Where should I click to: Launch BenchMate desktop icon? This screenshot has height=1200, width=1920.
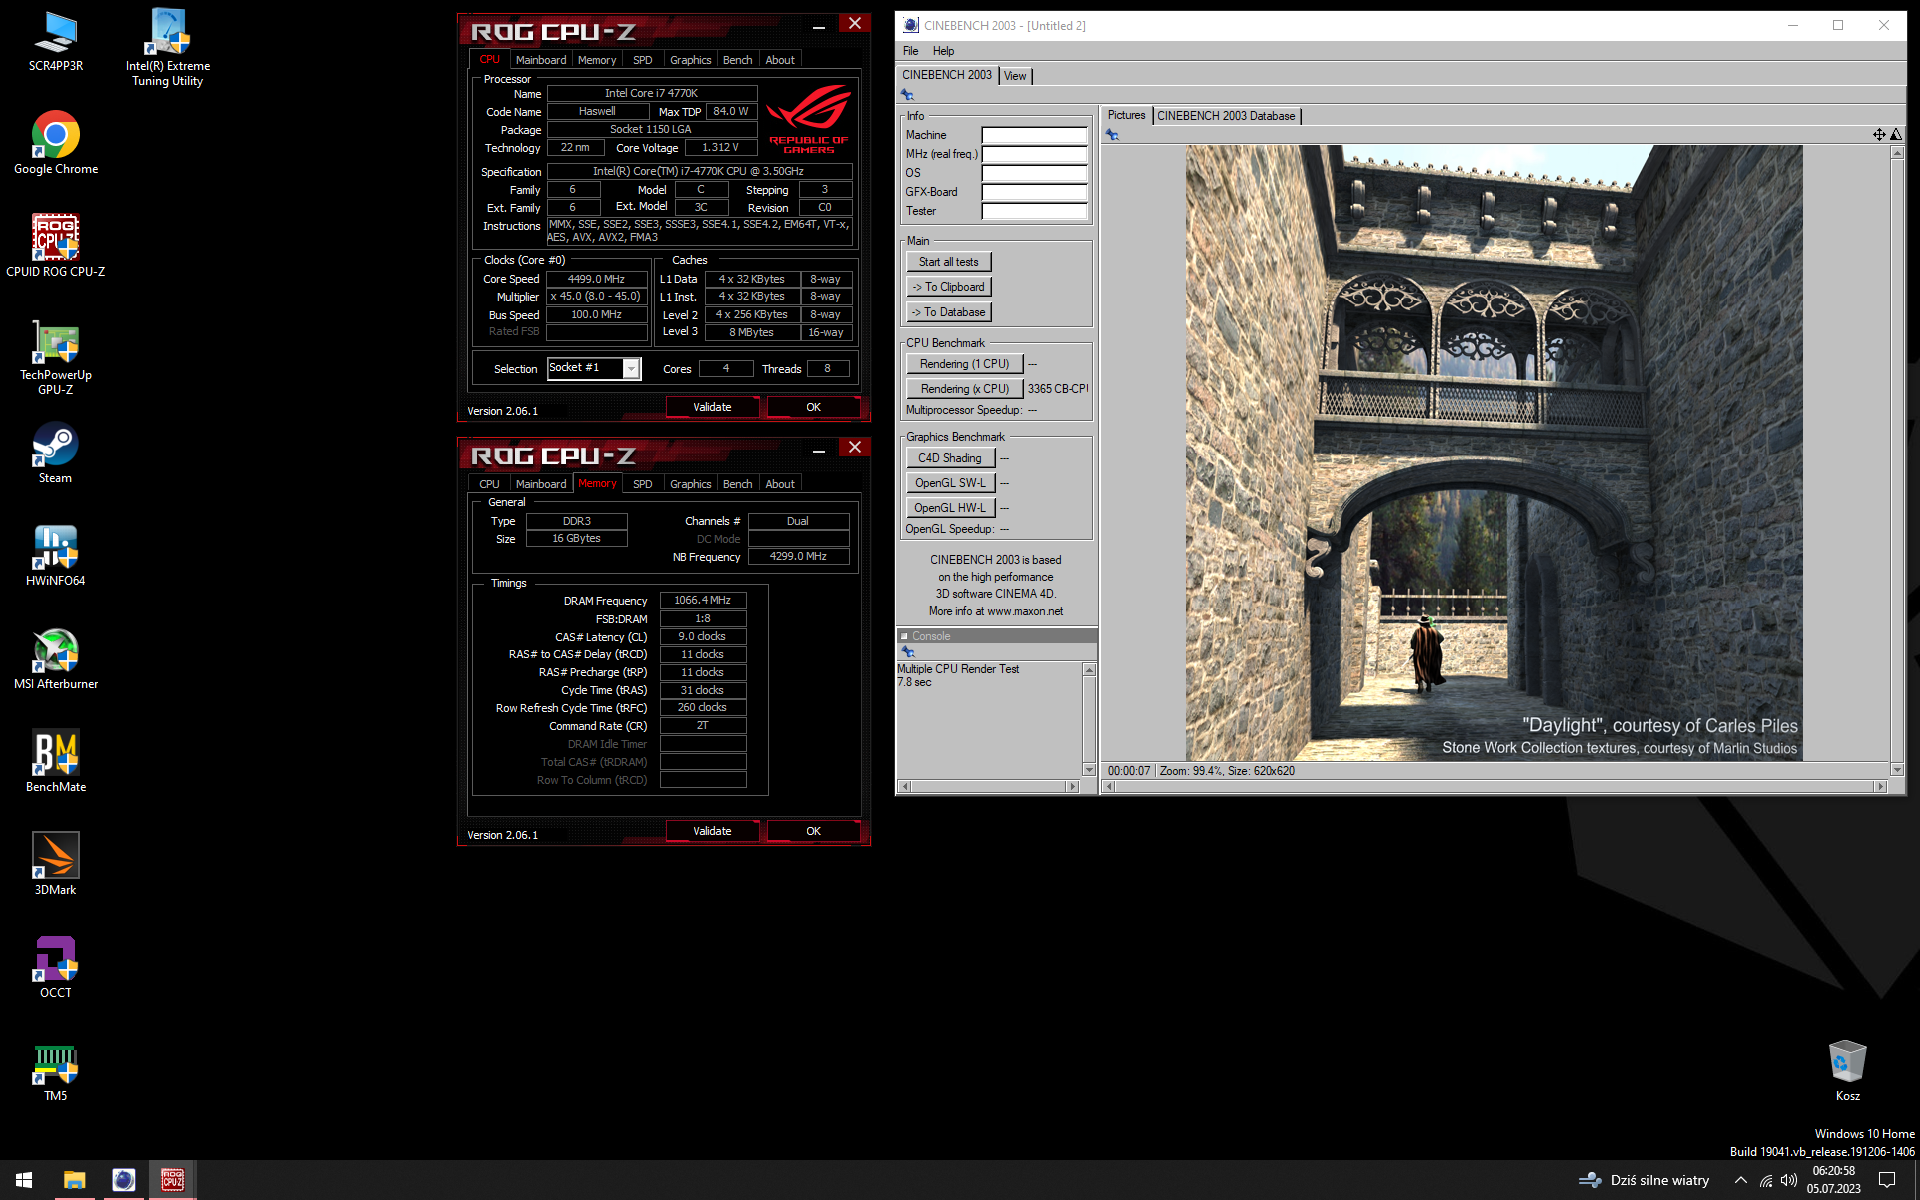56,762
